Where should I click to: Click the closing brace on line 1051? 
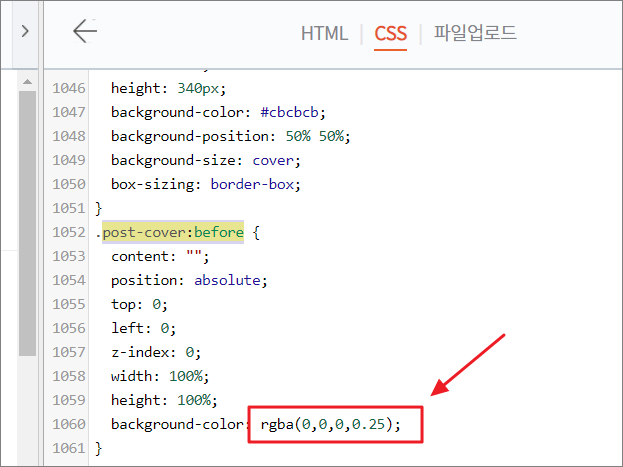click(99, 208)
